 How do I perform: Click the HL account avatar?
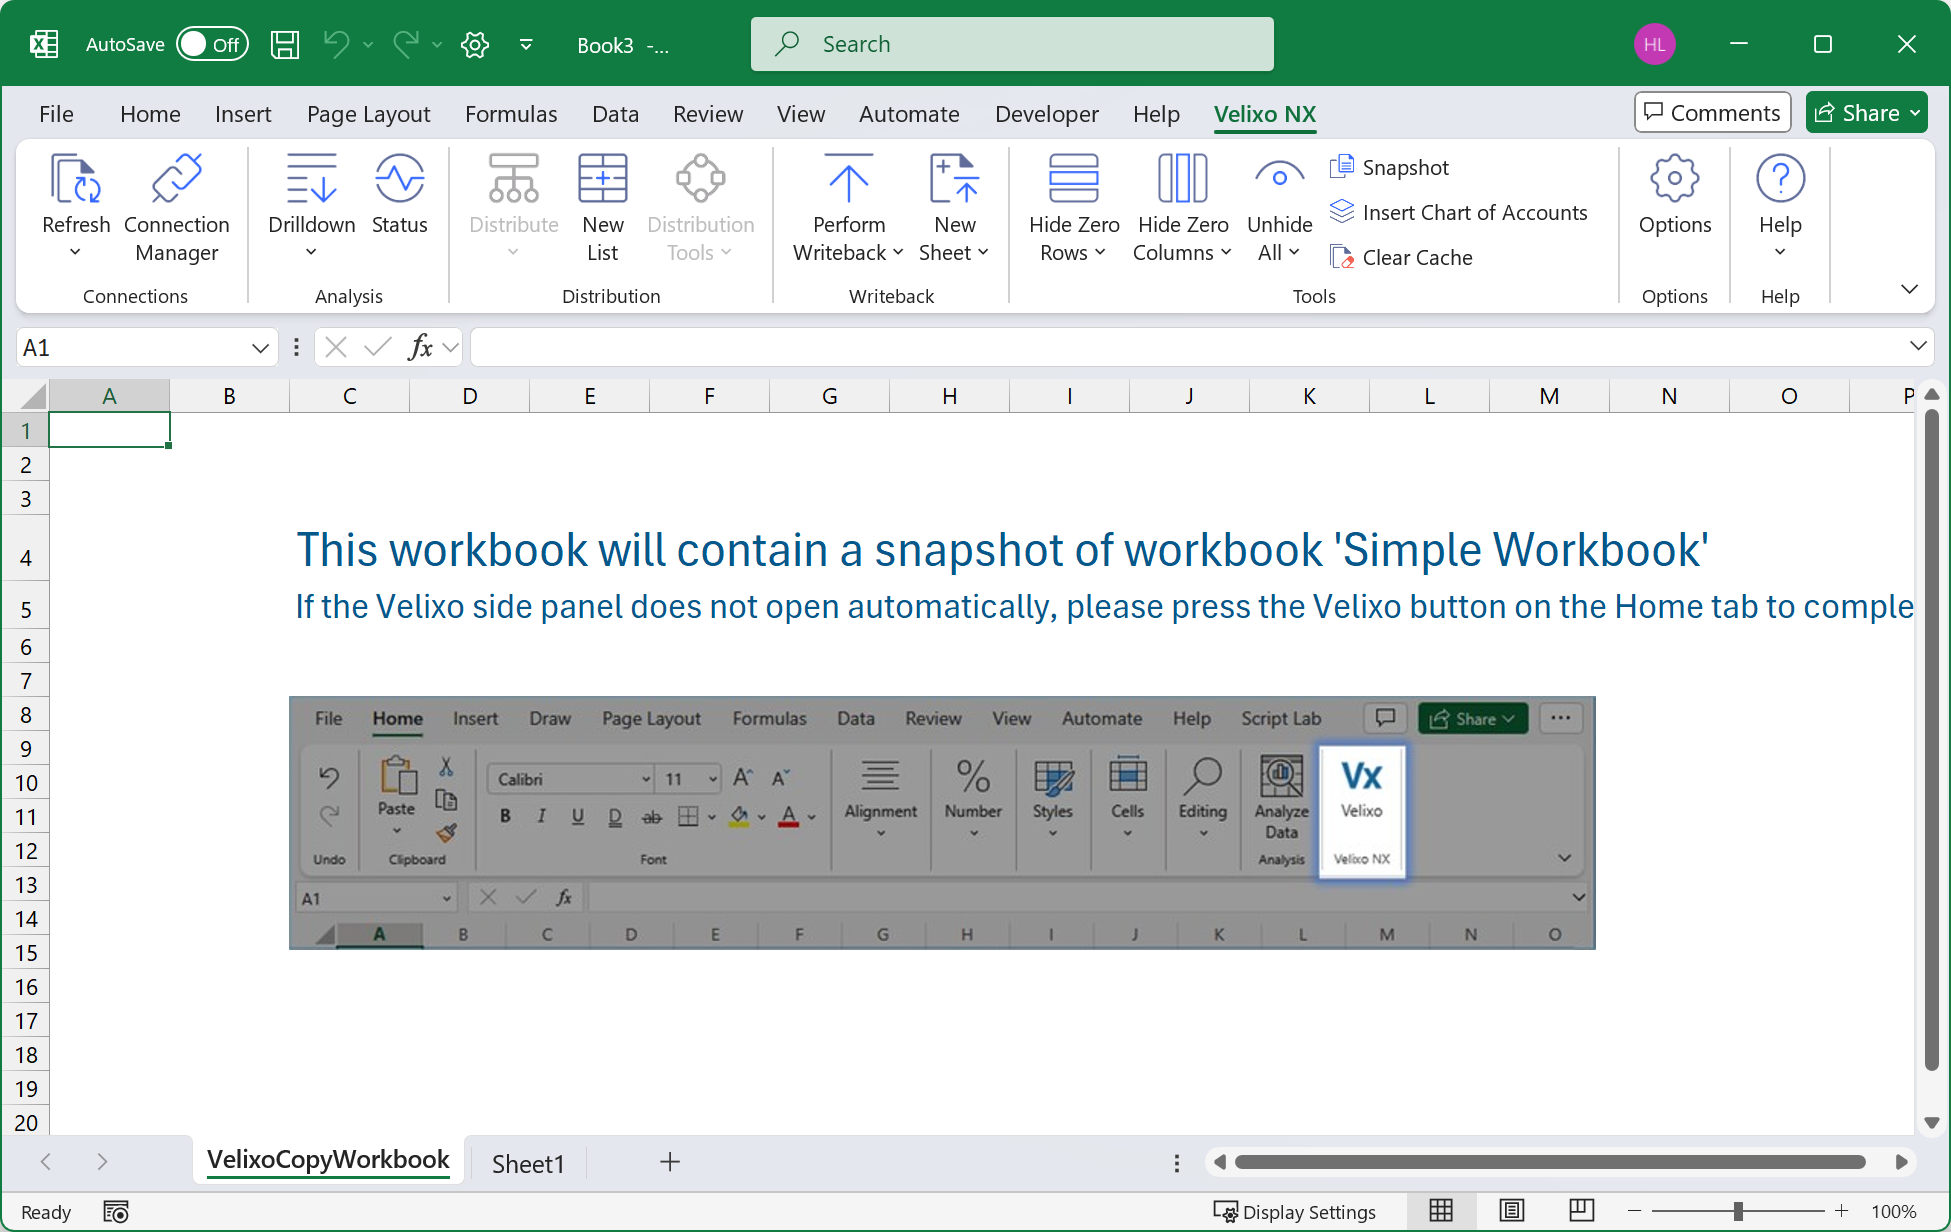click(1654, 44)
